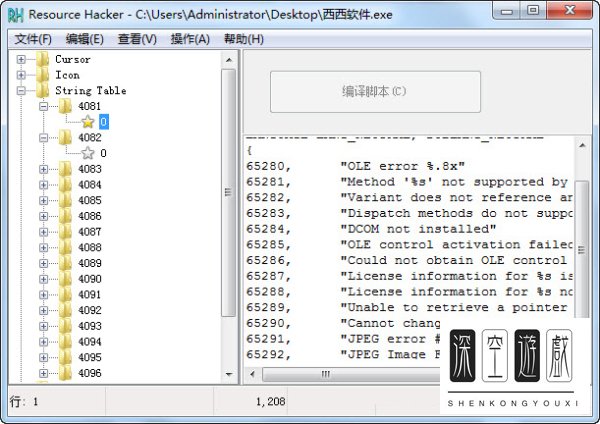Click the line starting with 65290
The width and height of the screenshot is (600, 424).
pyautogui.click(x=343, y=323)
